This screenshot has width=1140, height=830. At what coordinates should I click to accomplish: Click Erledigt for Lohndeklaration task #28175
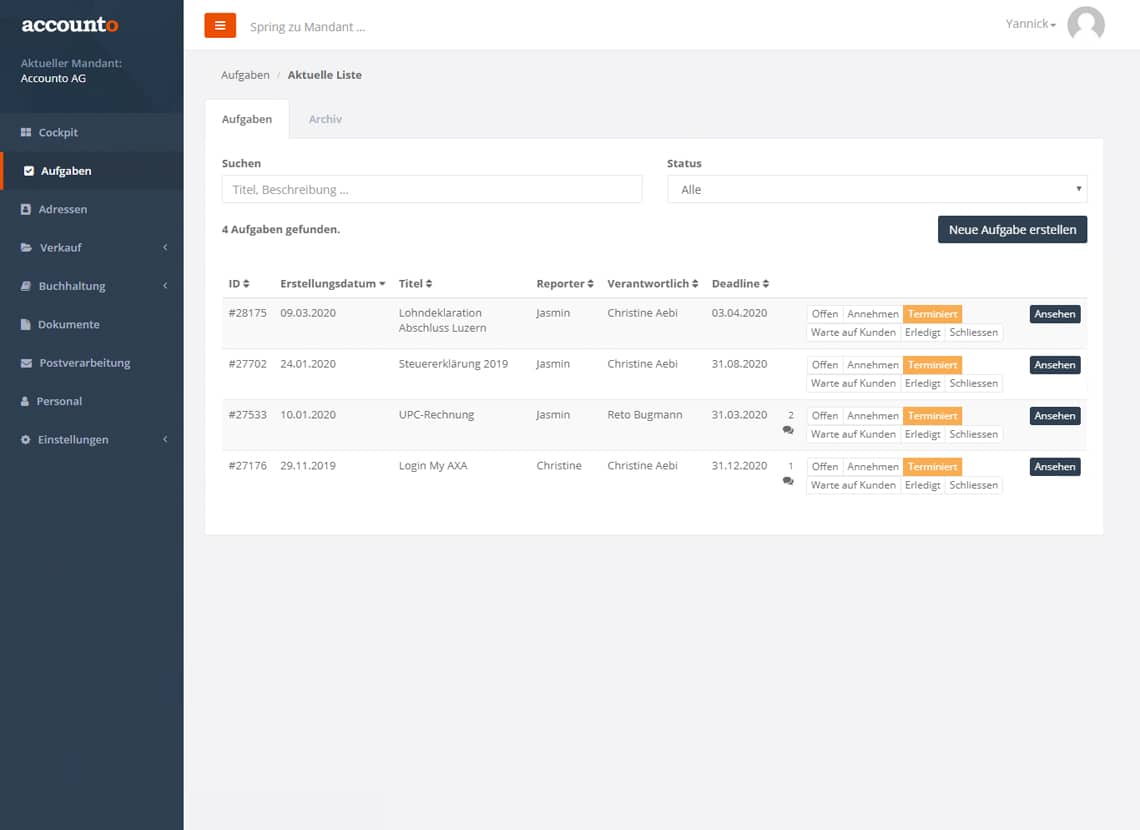click(922, 333)
